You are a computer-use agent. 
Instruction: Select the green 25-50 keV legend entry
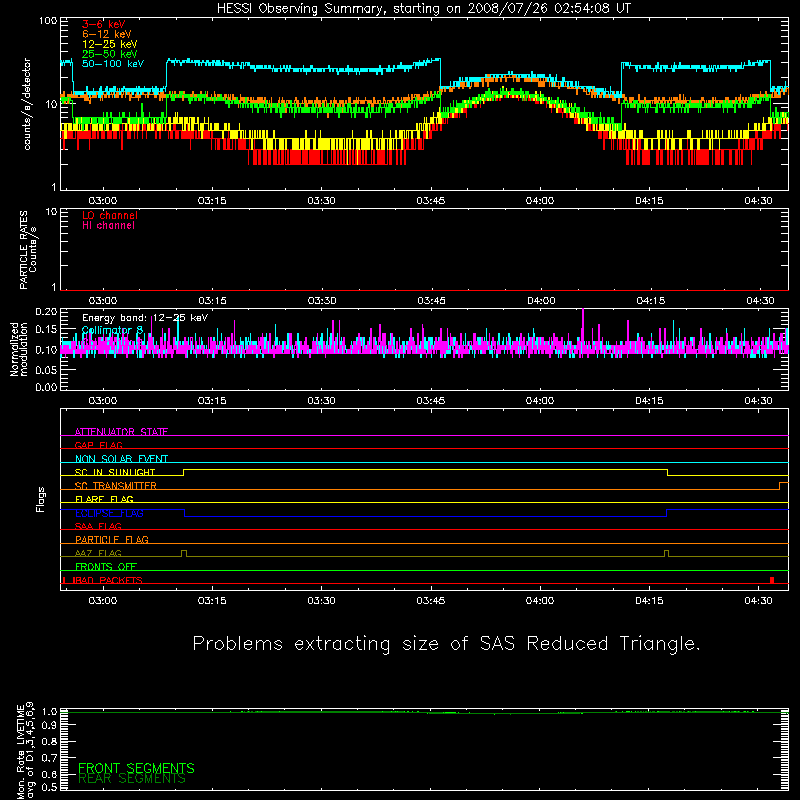(x=110, y=54)
